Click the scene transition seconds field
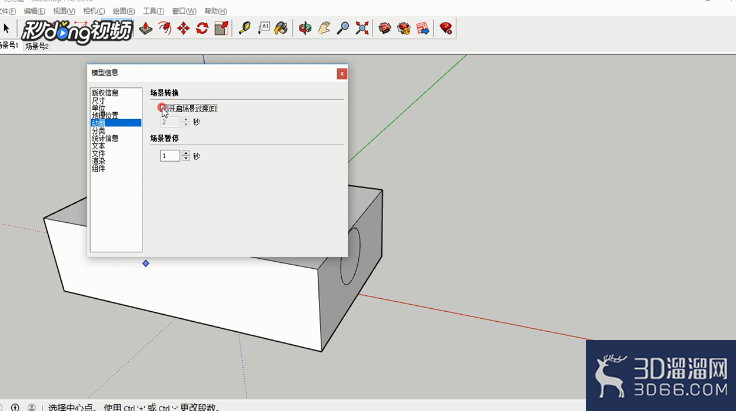This screenshot has width=736, height=411. pos(170,122)
